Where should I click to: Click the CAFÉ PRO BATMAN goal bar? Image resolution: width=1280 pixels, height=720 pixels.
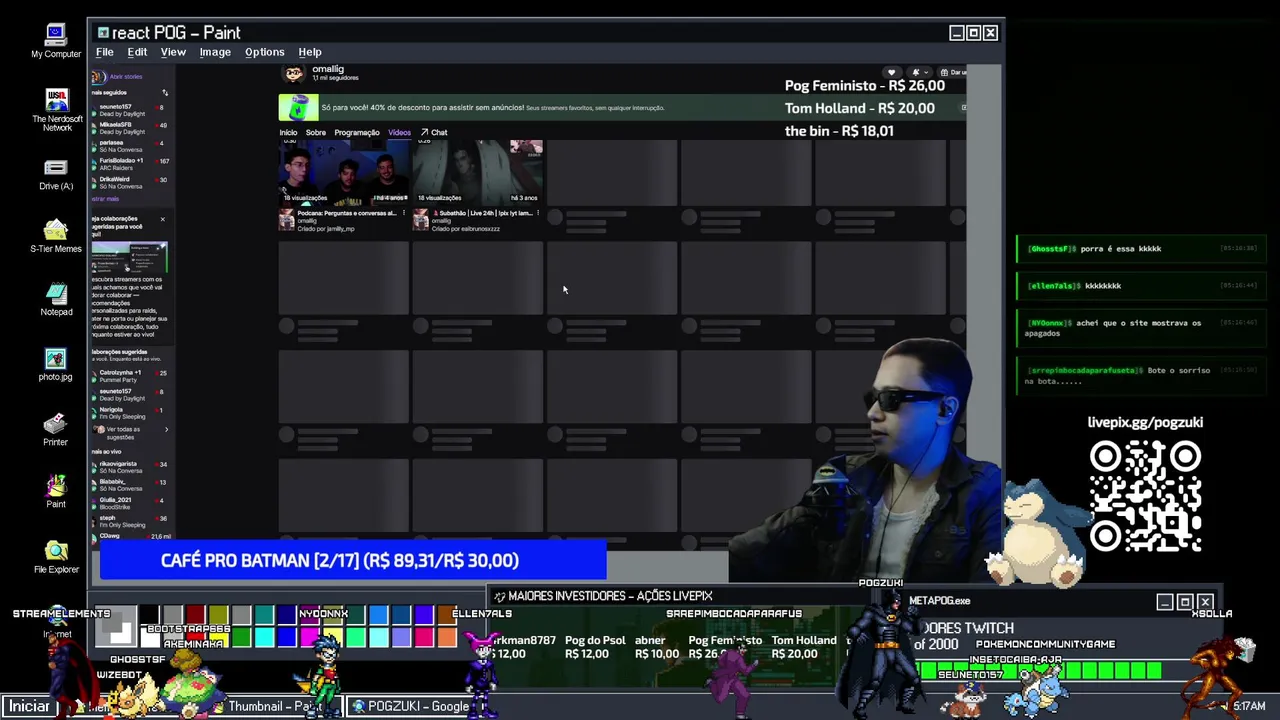point(353,561)
